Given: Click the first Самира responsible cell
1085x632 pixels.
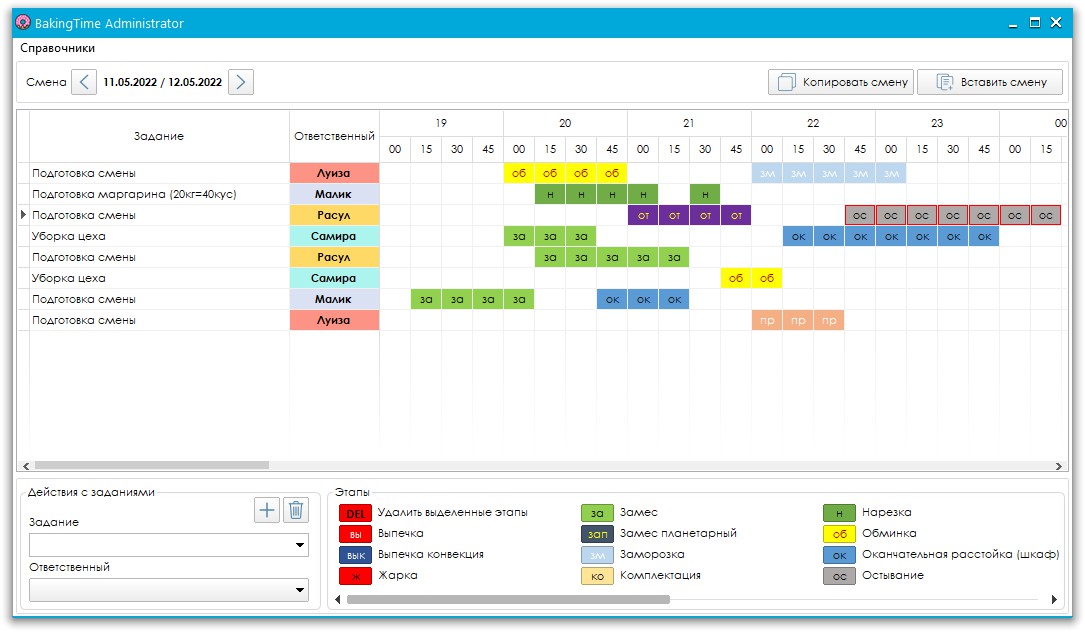Looking at the screenshot, I should 334,236.
